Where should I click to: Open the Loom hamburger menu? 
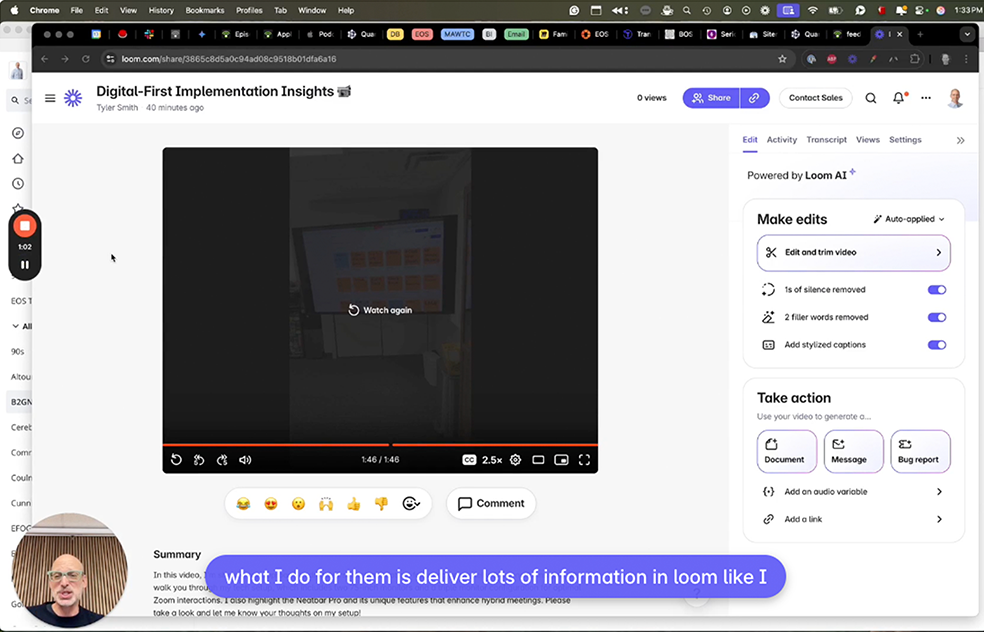pos(50,98)
